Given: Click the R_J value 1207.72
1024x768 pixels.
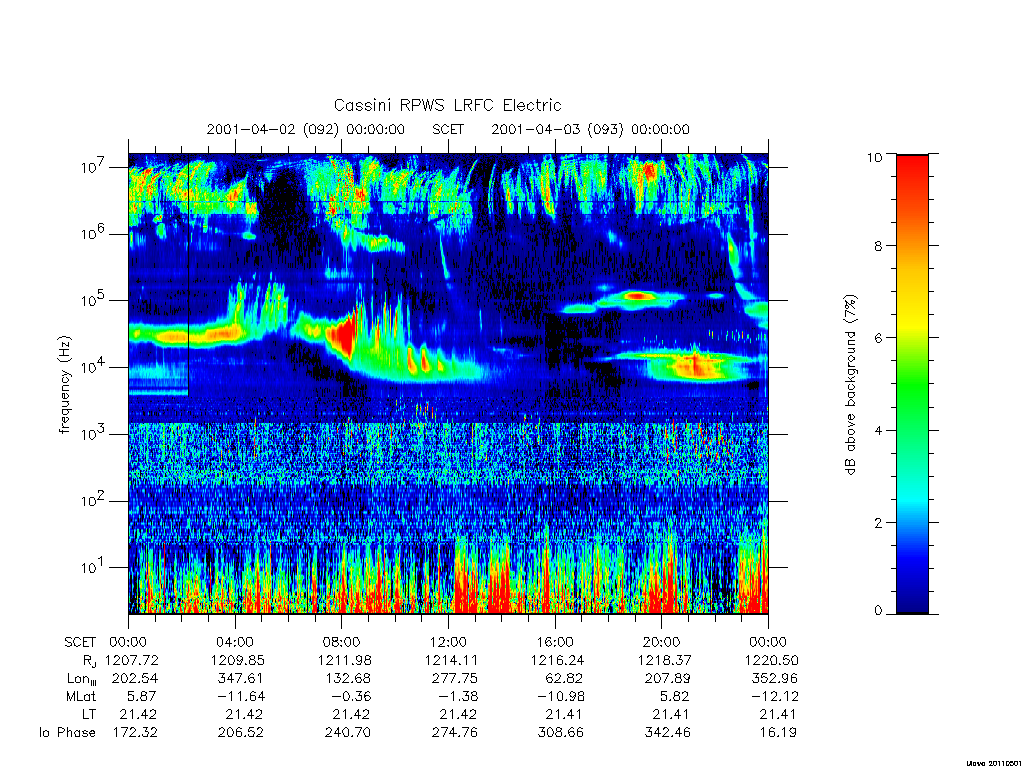Looking at the screenshot, I should point(131,661).
